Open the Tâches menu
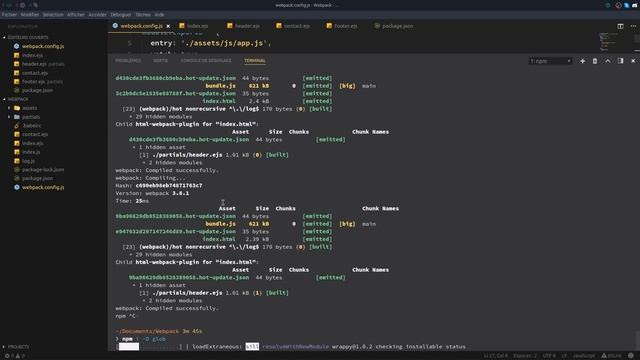The width and height of the screenshot is (640, 360). (143, 14)
